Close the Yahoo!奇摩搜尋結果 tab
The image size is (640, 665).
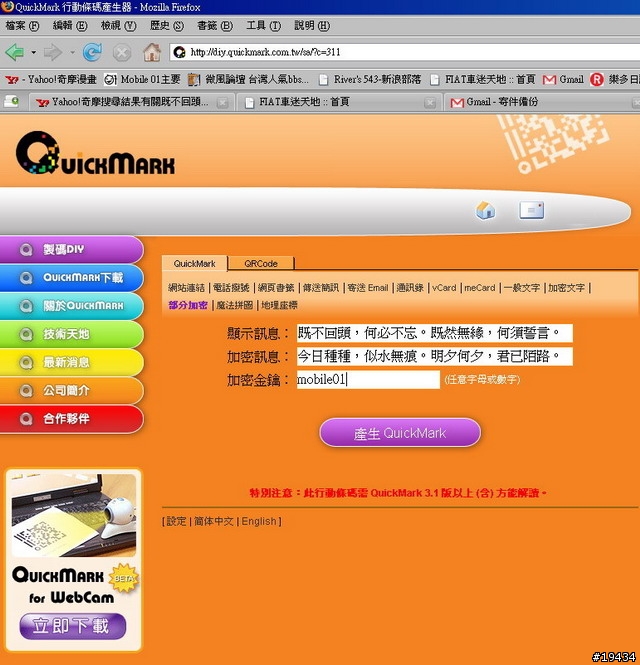click(x=222, y=102)
